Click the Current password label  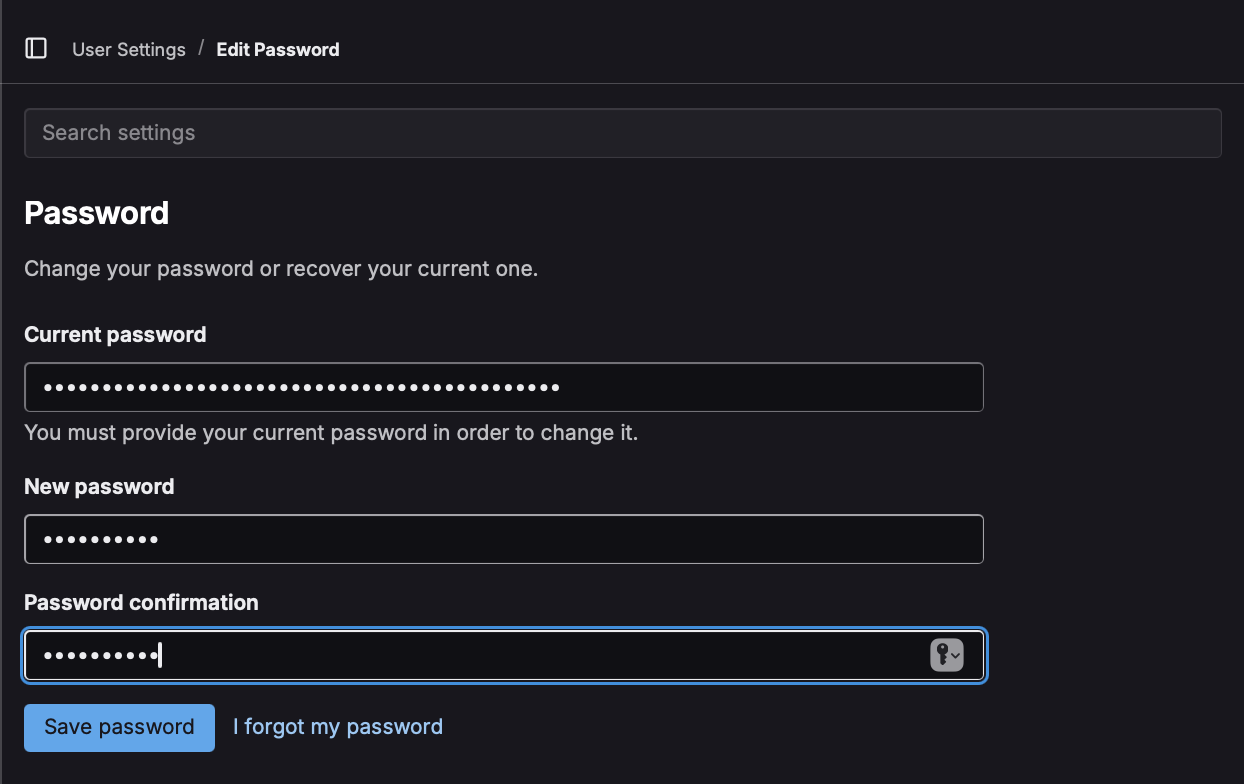(115, 335)
